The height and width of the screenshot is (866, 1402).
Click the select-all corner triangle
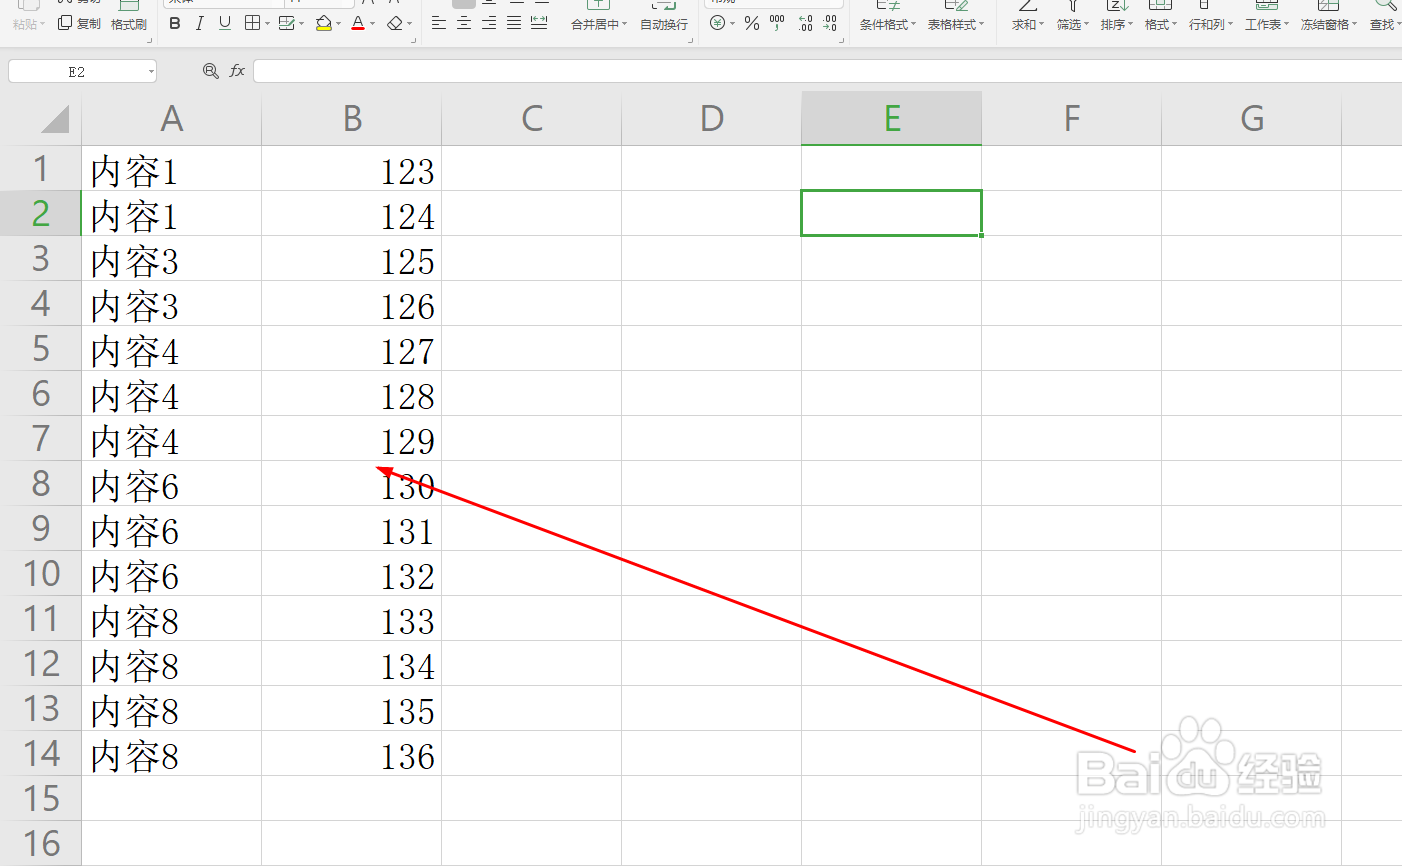(x=55, y=119)
